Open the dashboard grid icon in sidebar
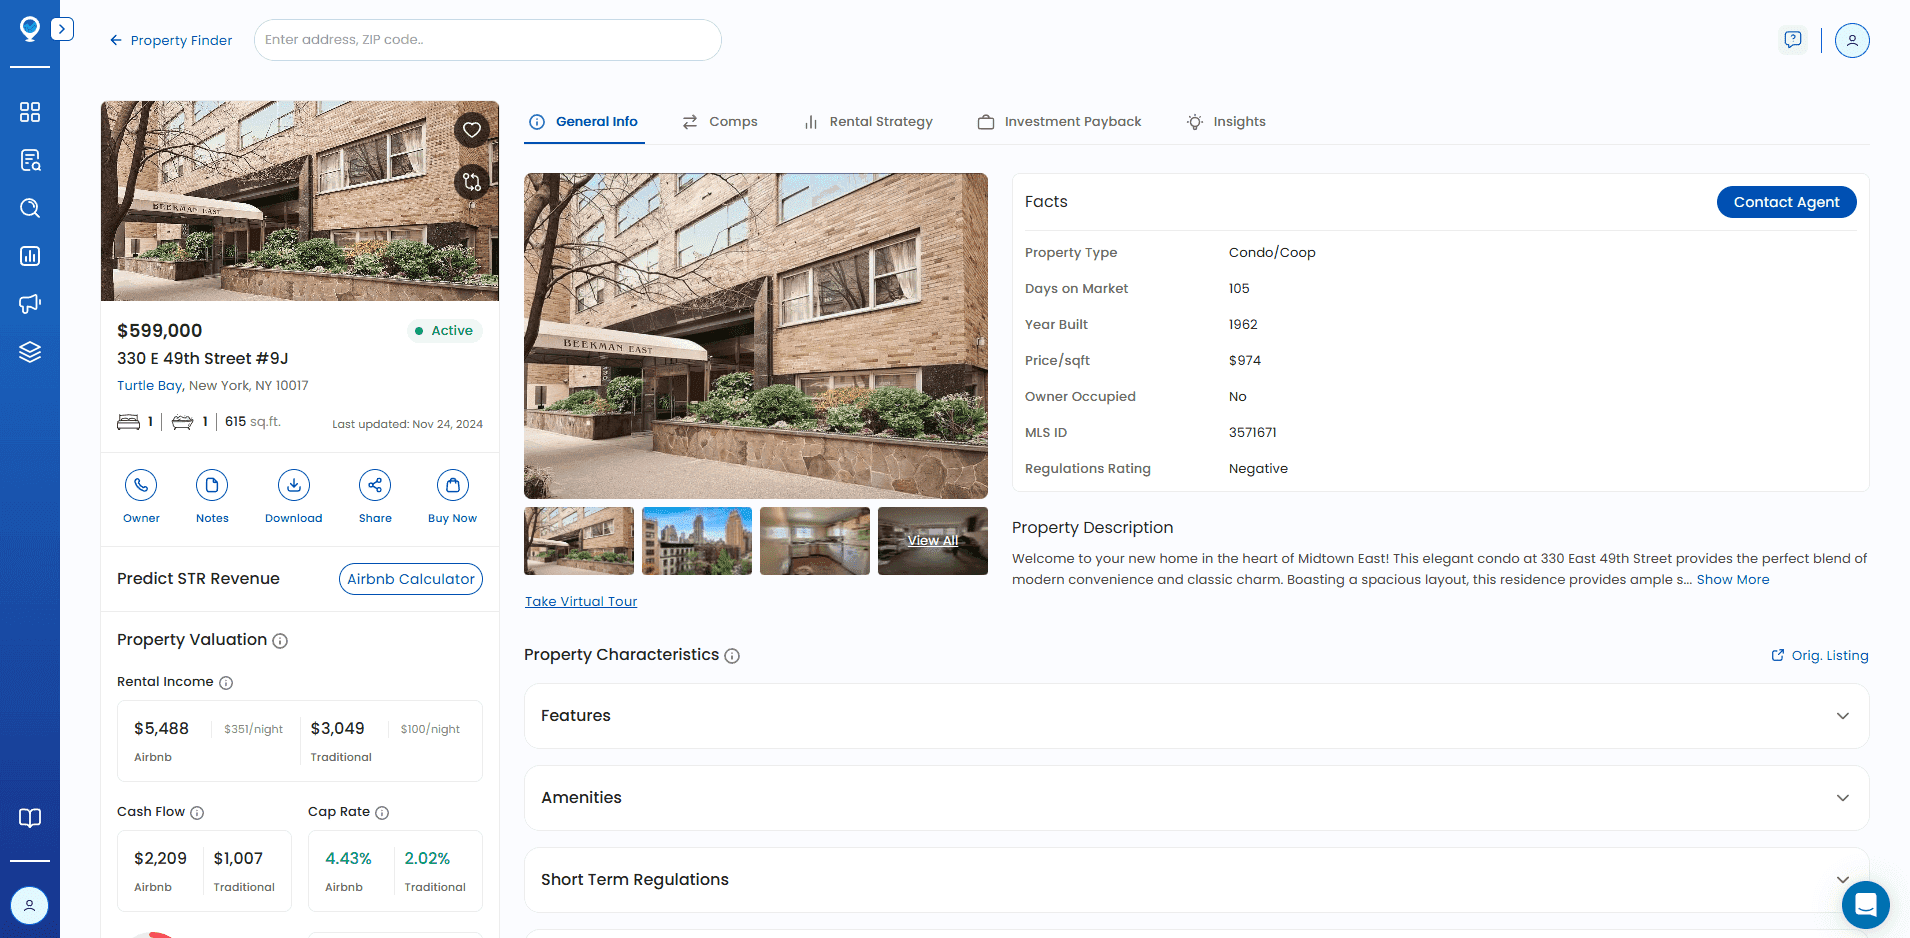This screenshot has width=1910, height=938. pyautogui.click(x=30, y=112)
